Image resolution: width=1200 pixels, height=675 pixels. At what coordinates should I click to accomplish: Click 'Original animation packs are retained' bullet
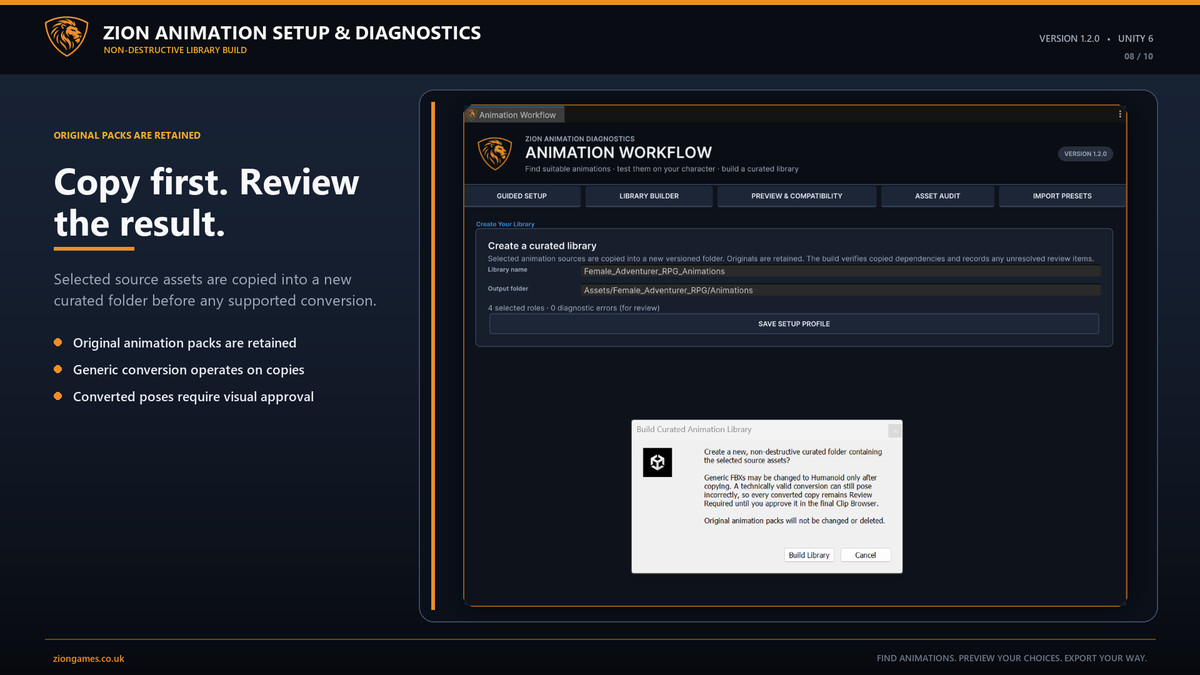click(x=184, y=343)
